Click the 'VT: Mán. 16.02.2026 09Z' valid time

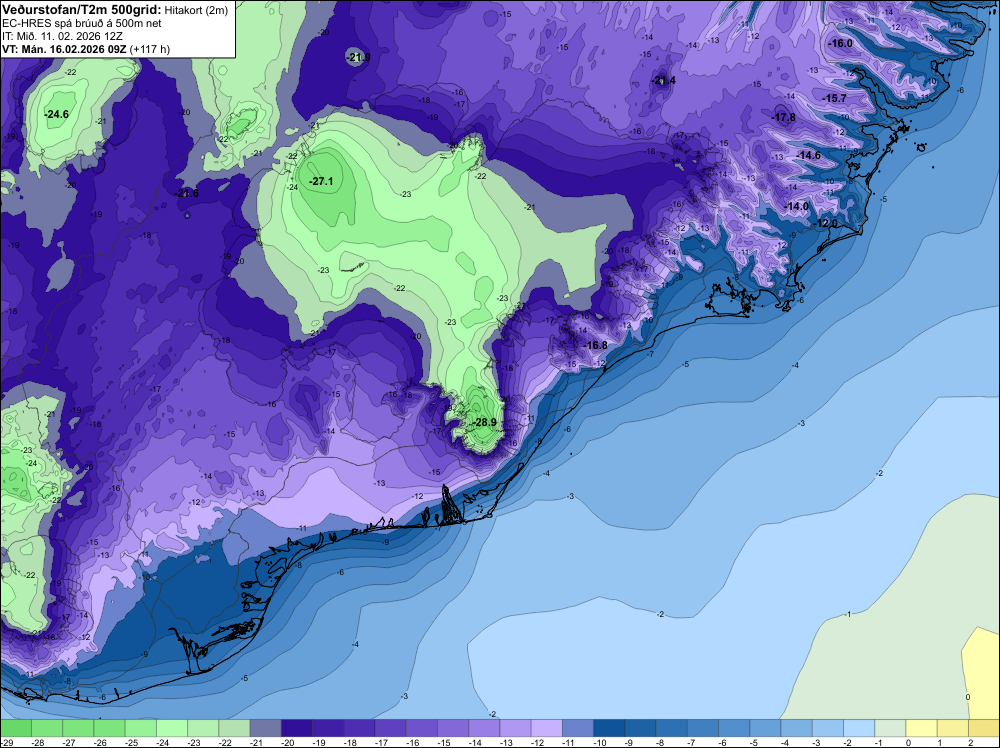(x=64, y=49)
